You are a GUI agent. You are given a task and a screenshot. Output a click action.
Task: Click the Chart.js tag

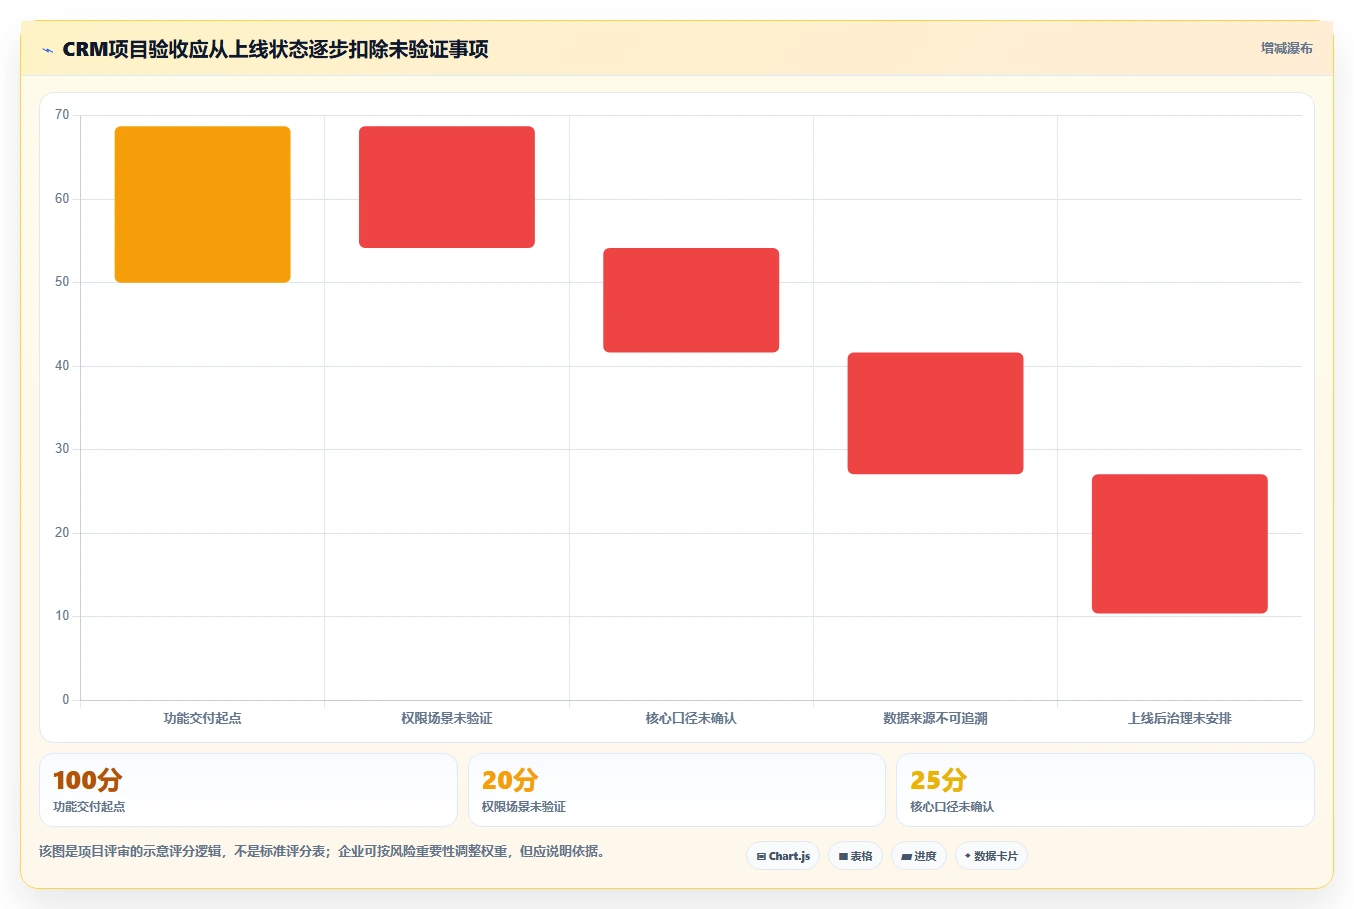click(783, 856)
